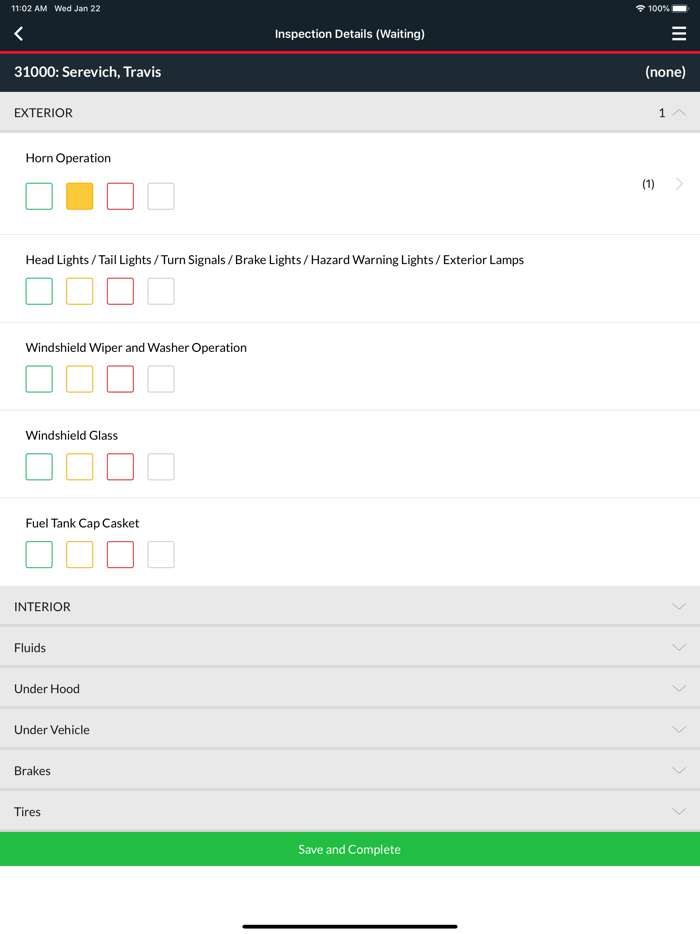The image size is (700, 934).
Task: Tap the back arrow icon
Action: pyautogui.click(x=19, y=34)
